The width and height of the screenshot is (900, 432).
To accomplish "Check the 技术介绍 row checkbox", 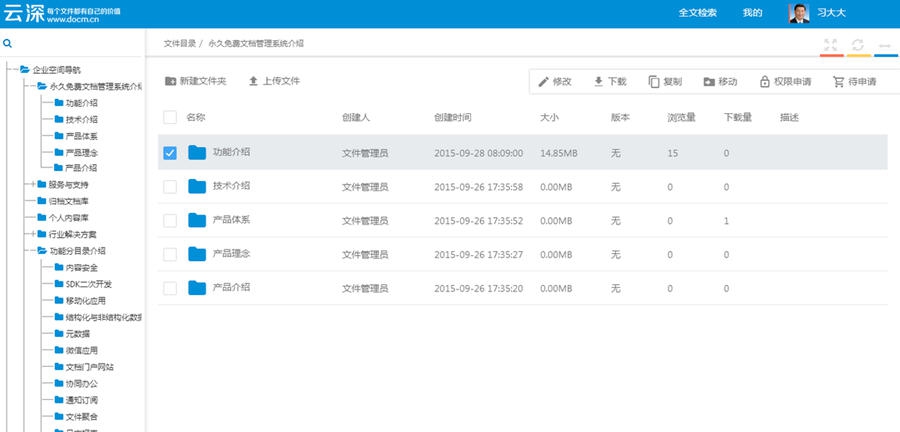I will (170, 186).
